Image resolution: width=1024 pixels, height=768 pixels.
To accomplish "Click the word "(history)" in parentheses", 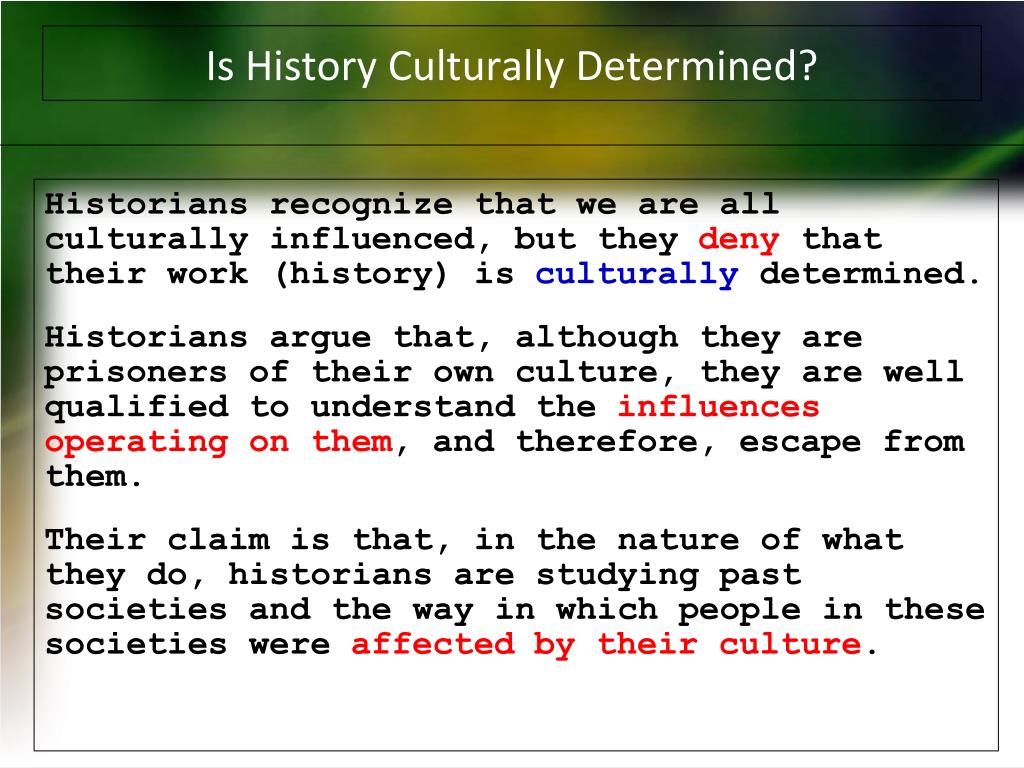I will 361,274.
